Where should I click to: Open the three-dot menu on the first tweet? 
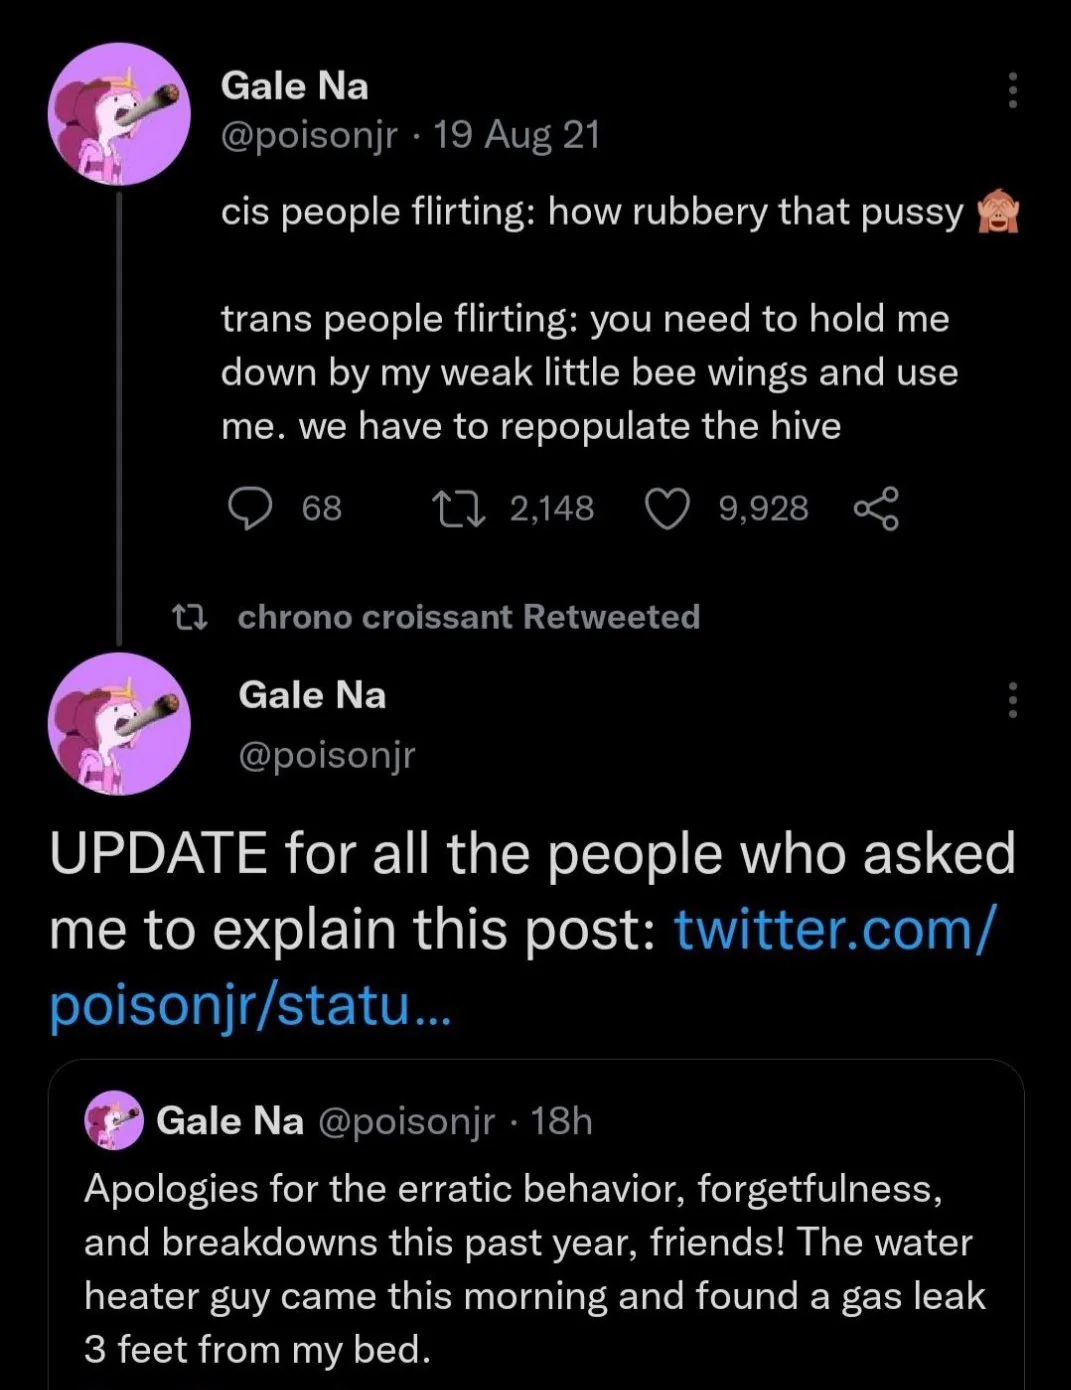[x=1012, y=90]
